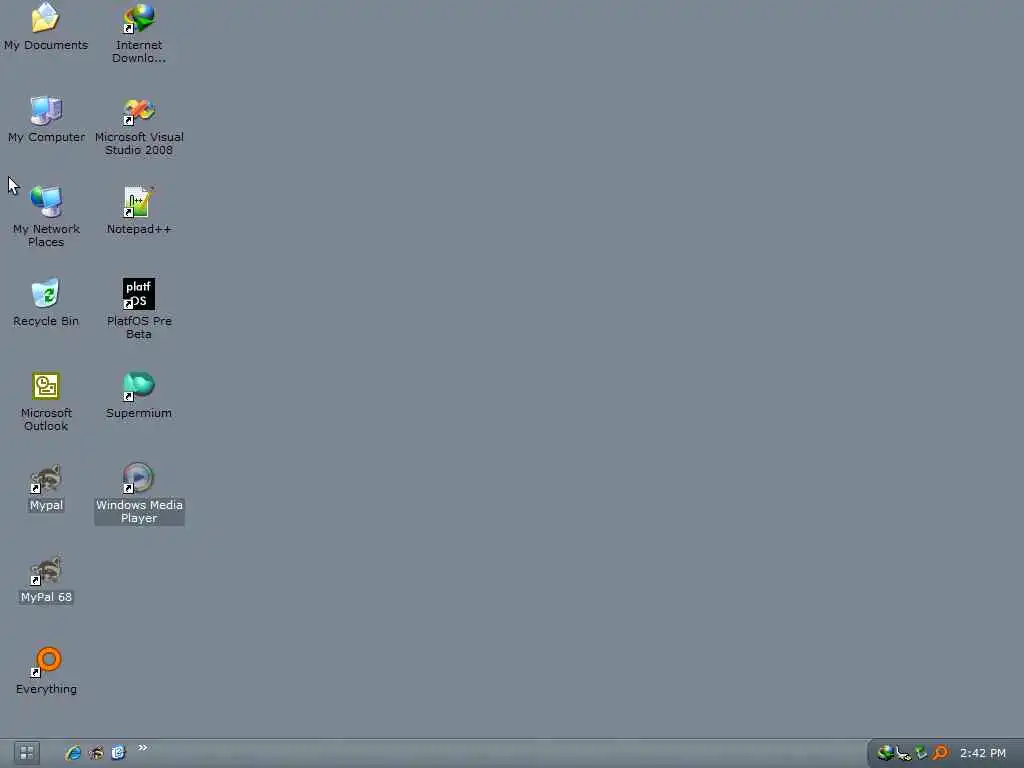Select Microsoft Visual Studio 2008 shortcut
1024x768 pixels.
point(138,126)
